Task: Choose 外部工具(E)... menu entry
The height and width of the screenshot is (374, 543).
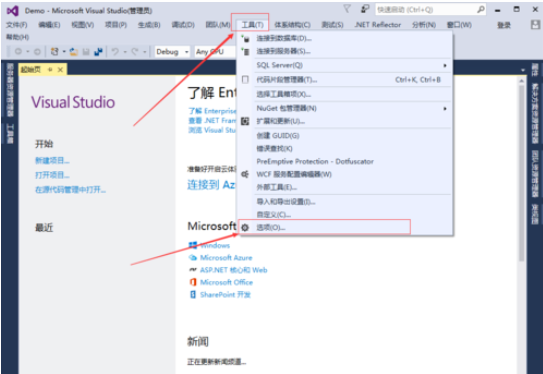Action: coord(345,187)
